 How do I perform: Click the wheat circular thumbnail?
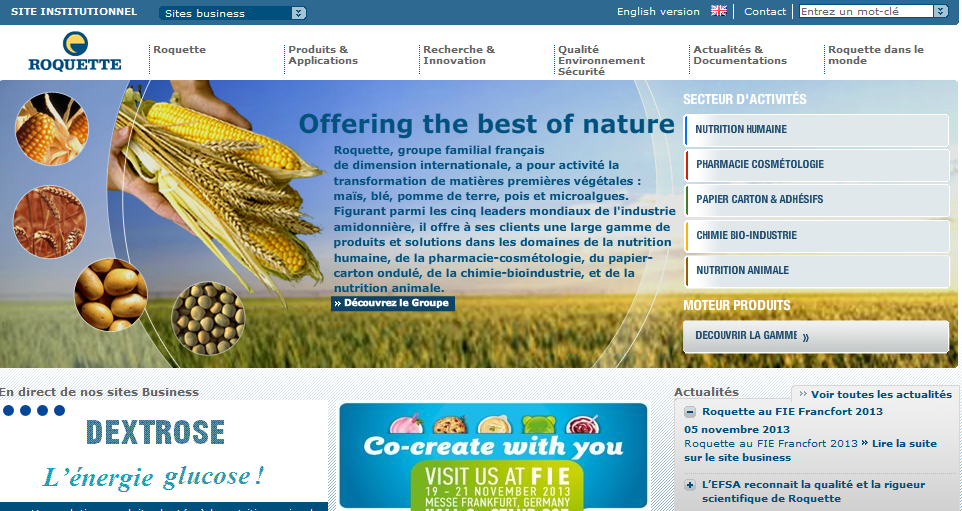coord(50,221)
